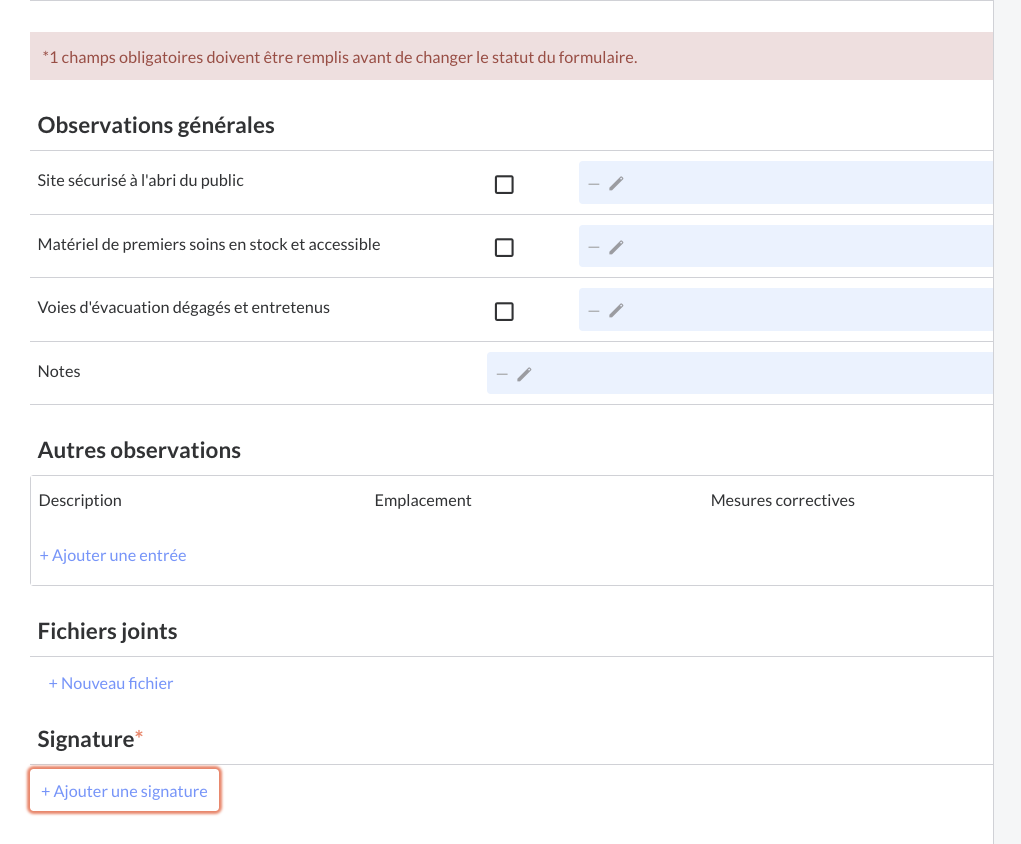Click the comment field next to "Site sécurisé"

(x=790, y=182)
